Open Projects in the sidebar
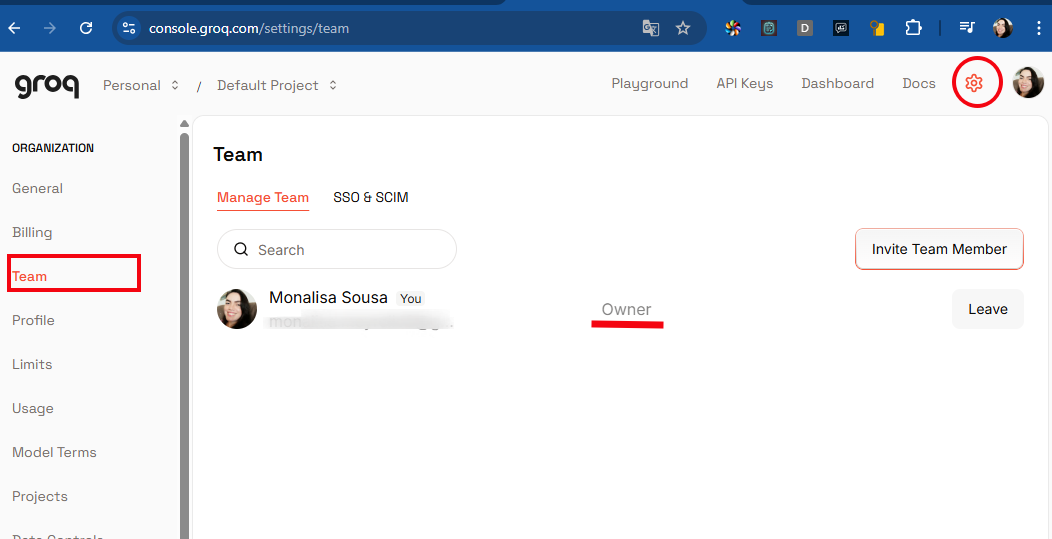1052x539 pixels. click(x=40, y=496)
